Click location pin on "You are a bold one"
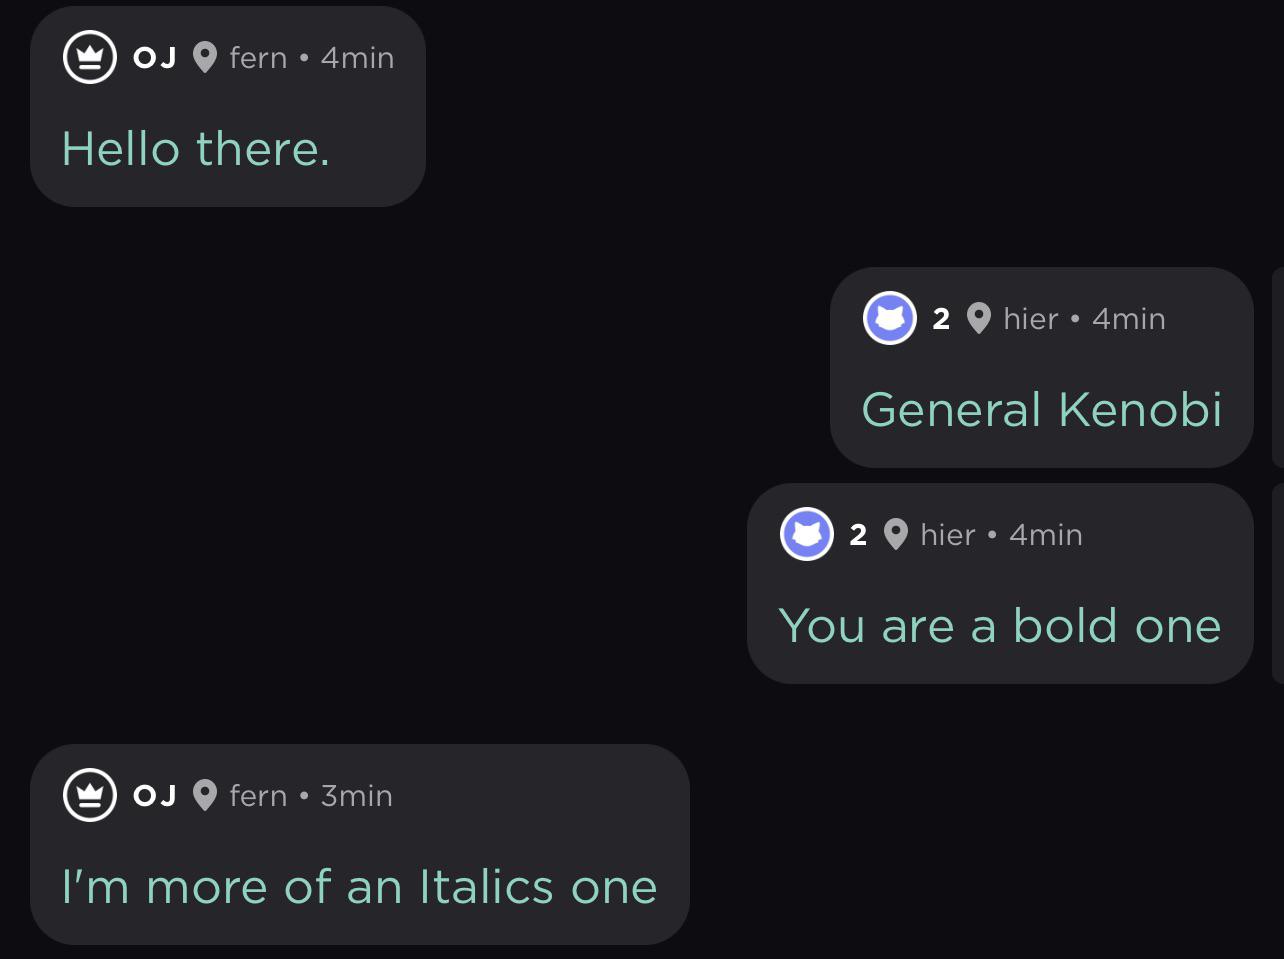This screenshot has height=959, width=1284. (x=896, y=535)
